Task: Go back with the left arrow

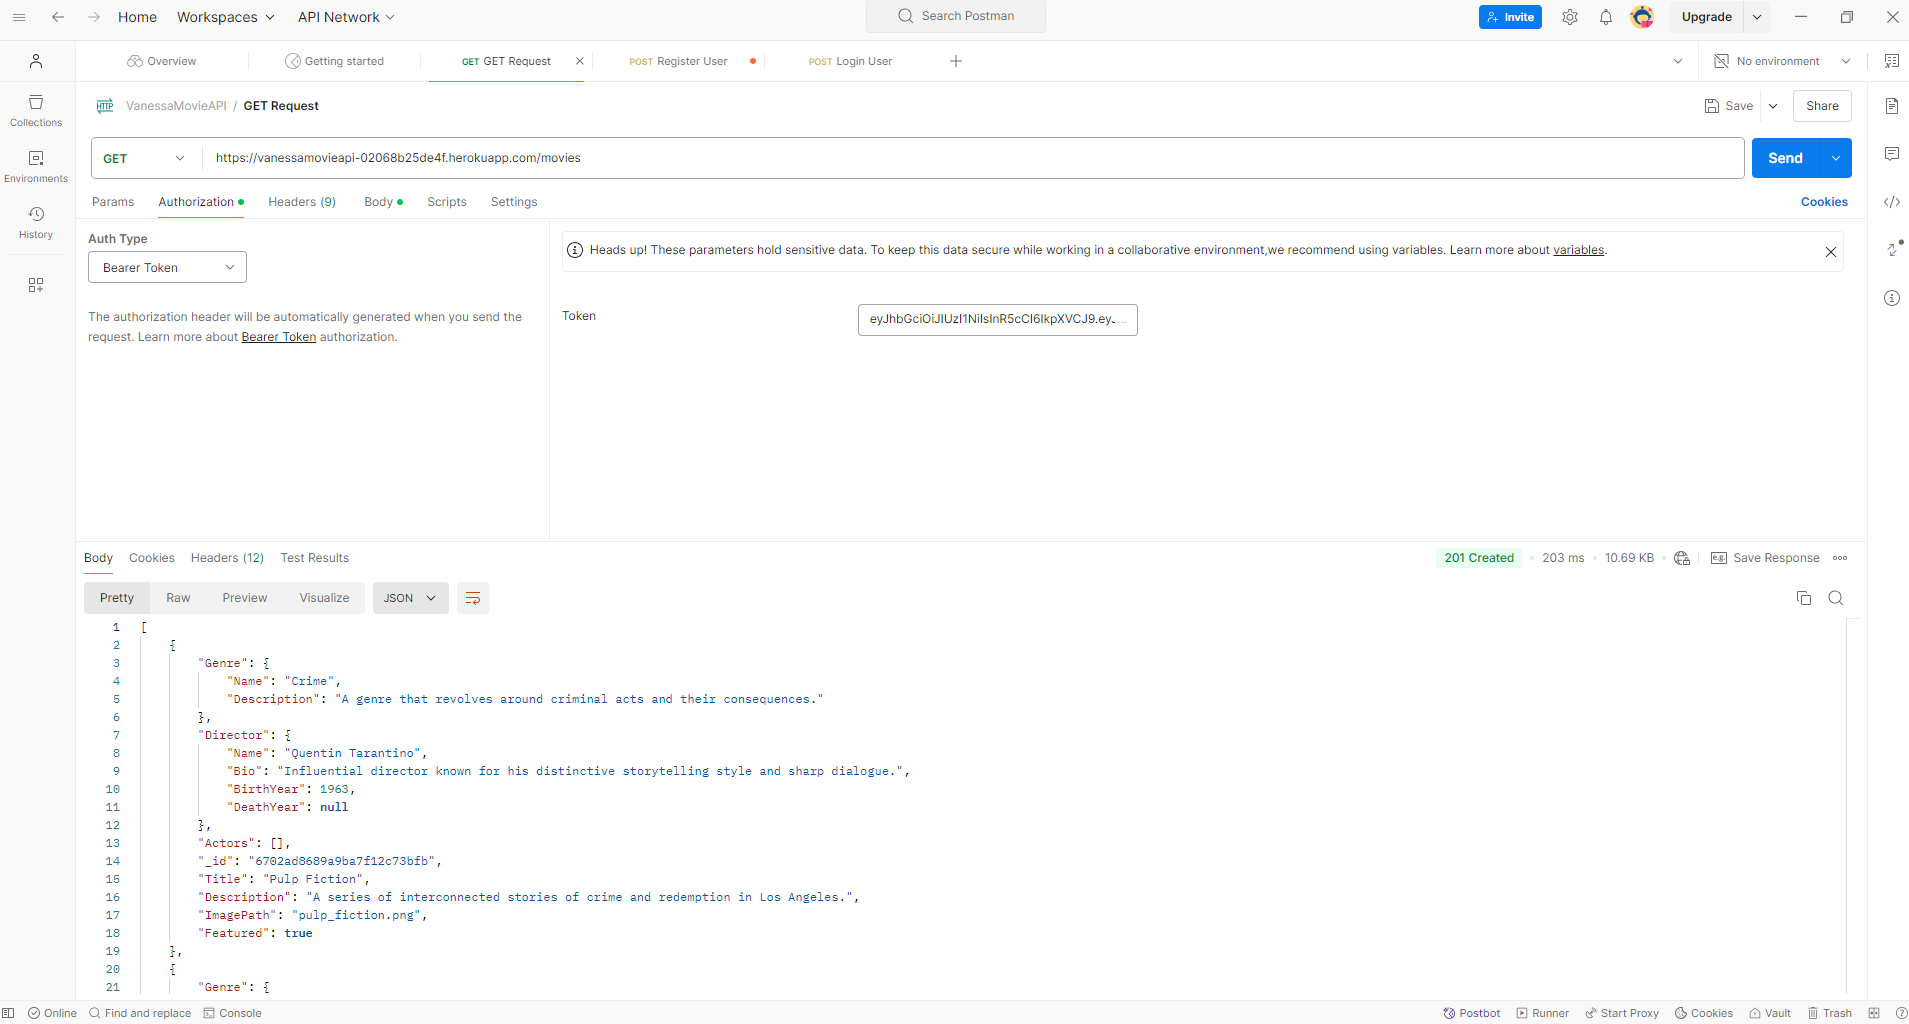Action: pyautogui.click(x=58, y=17)
